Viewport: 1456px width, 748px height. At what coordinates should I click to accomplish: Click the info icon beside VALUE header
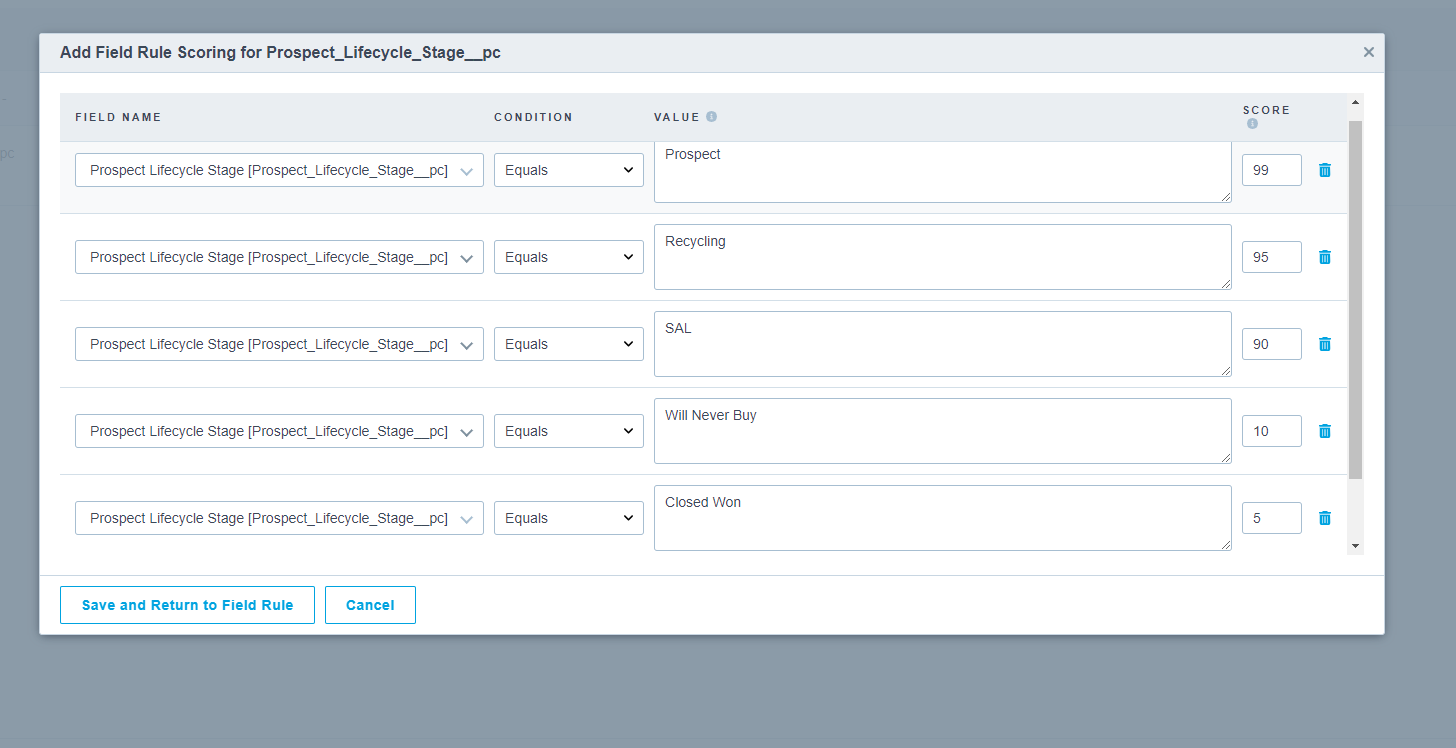coord(712,117)
